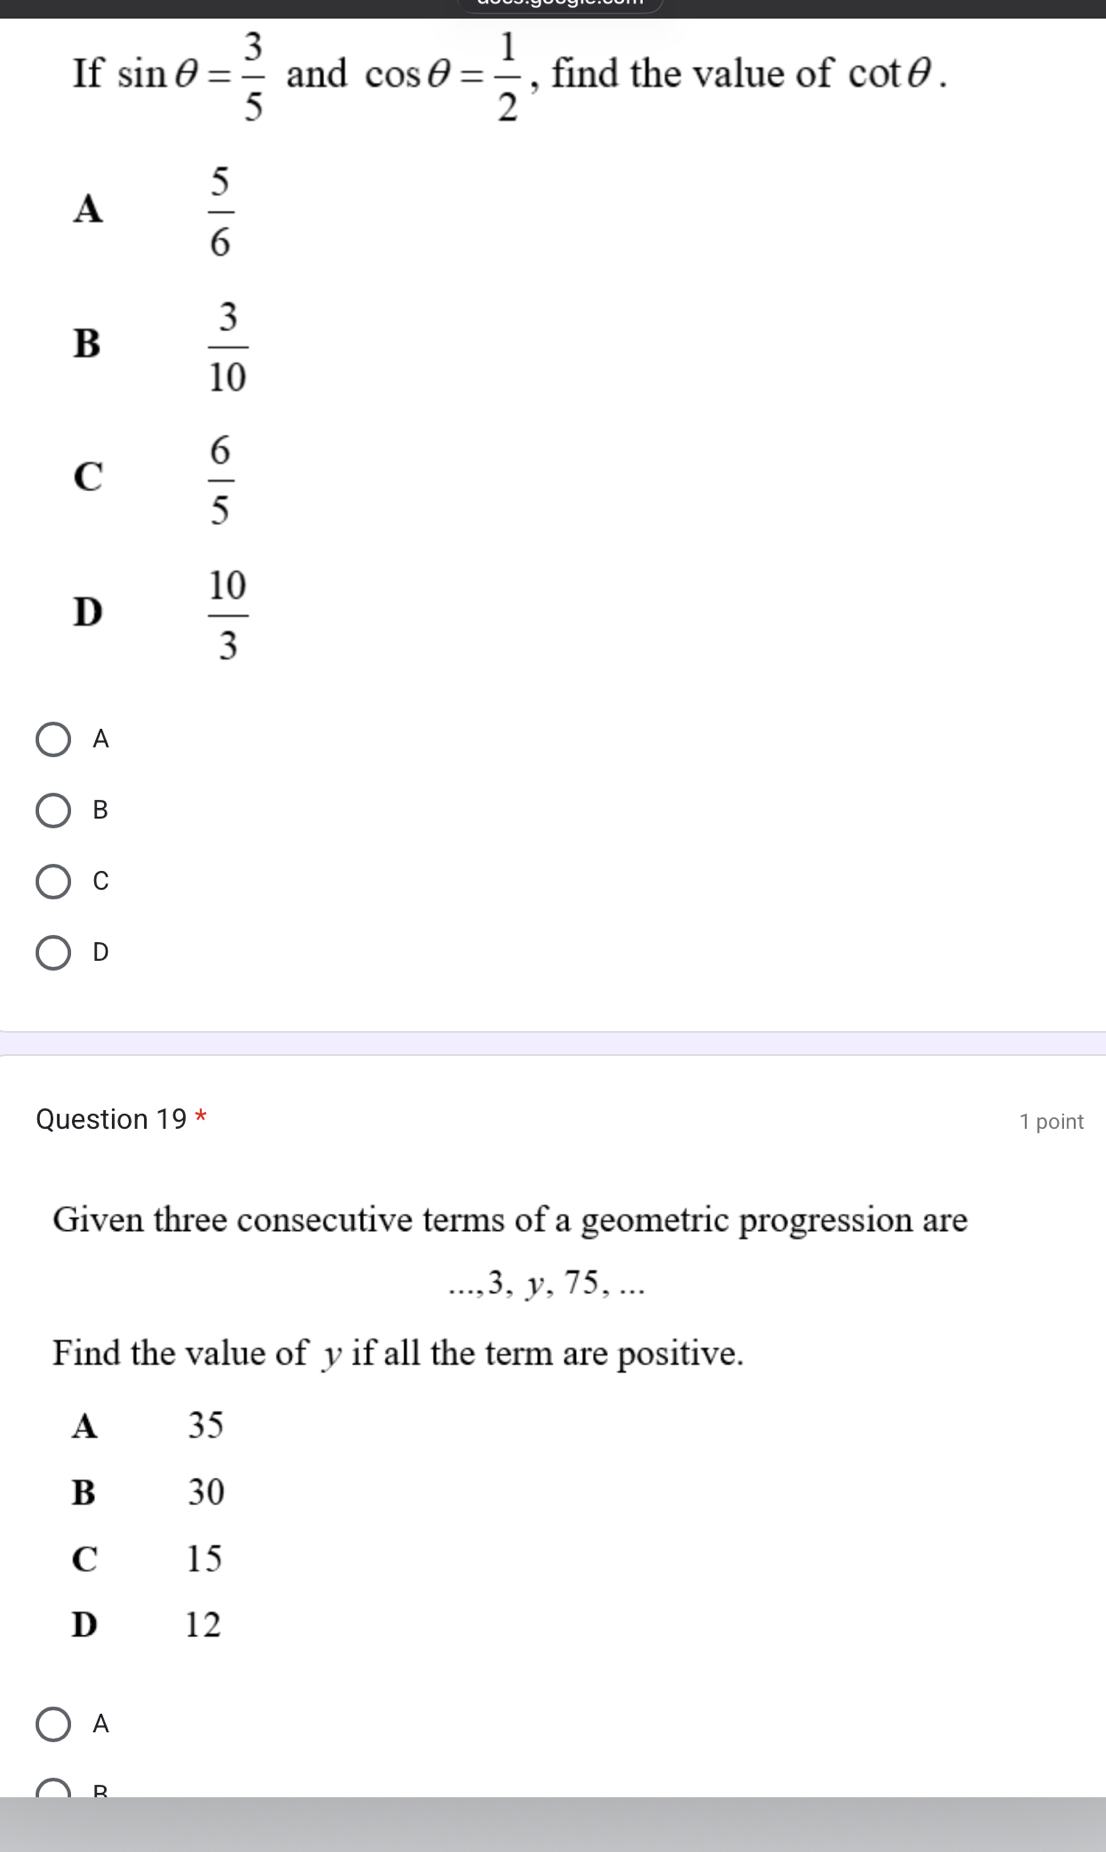This screenshot has width=1106, height=1852.
Task: Choose the 5/6 answer choice
Action: click(x=219, y=210)
